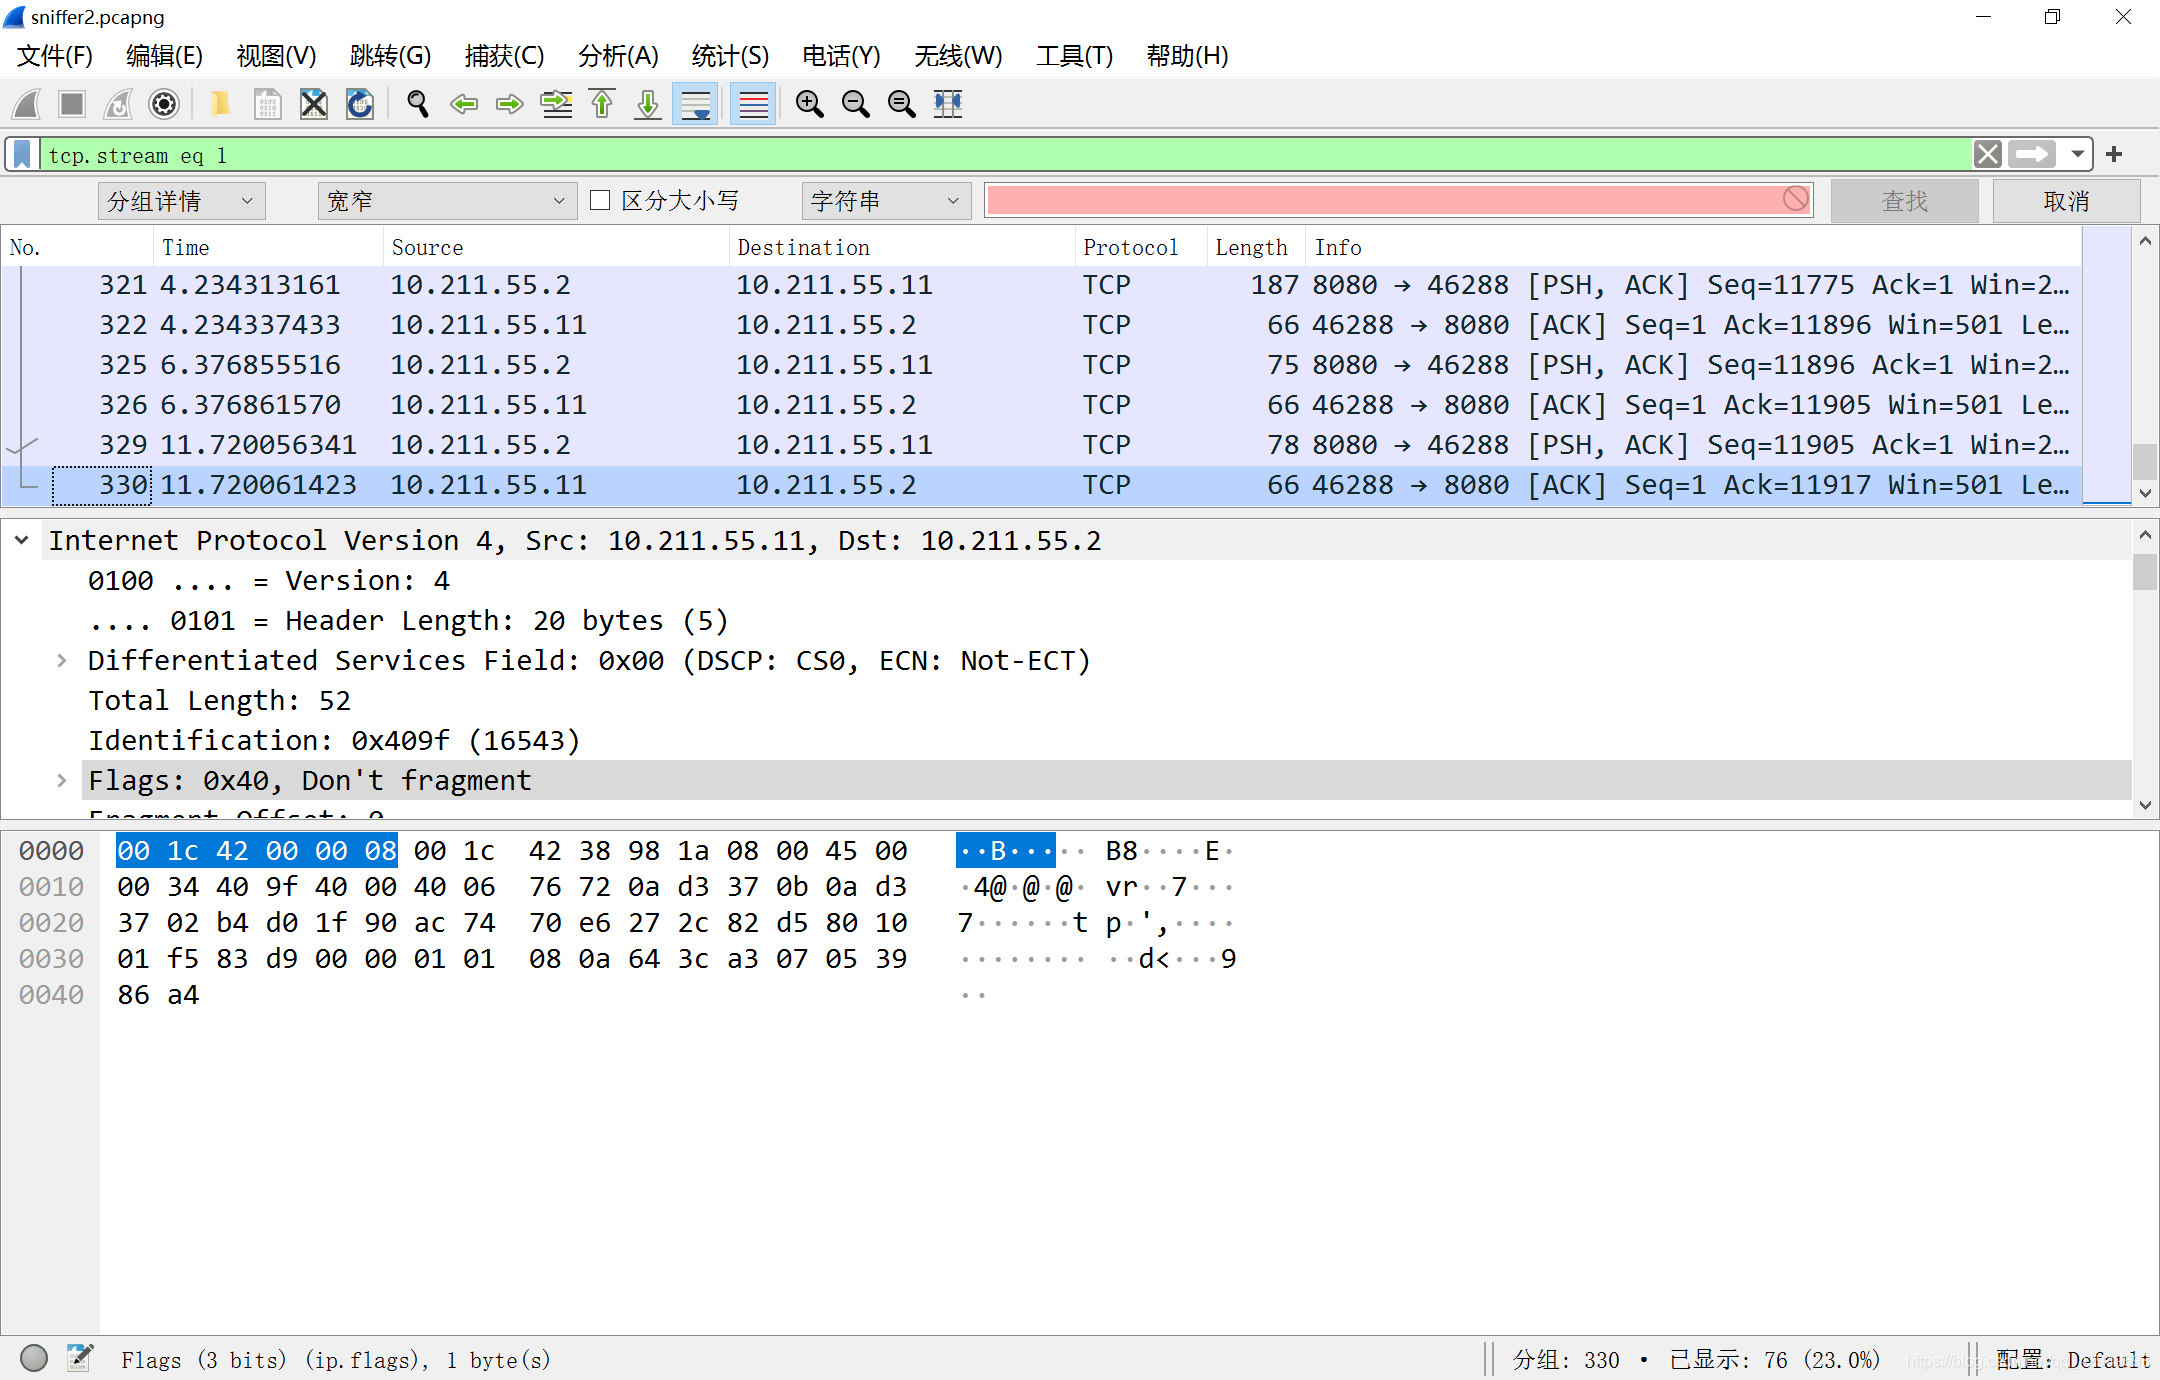The height and width of the screenshot is (1380, 2160).
Task: Open the 帮助(H) menu
Action: pos(1187,56)
